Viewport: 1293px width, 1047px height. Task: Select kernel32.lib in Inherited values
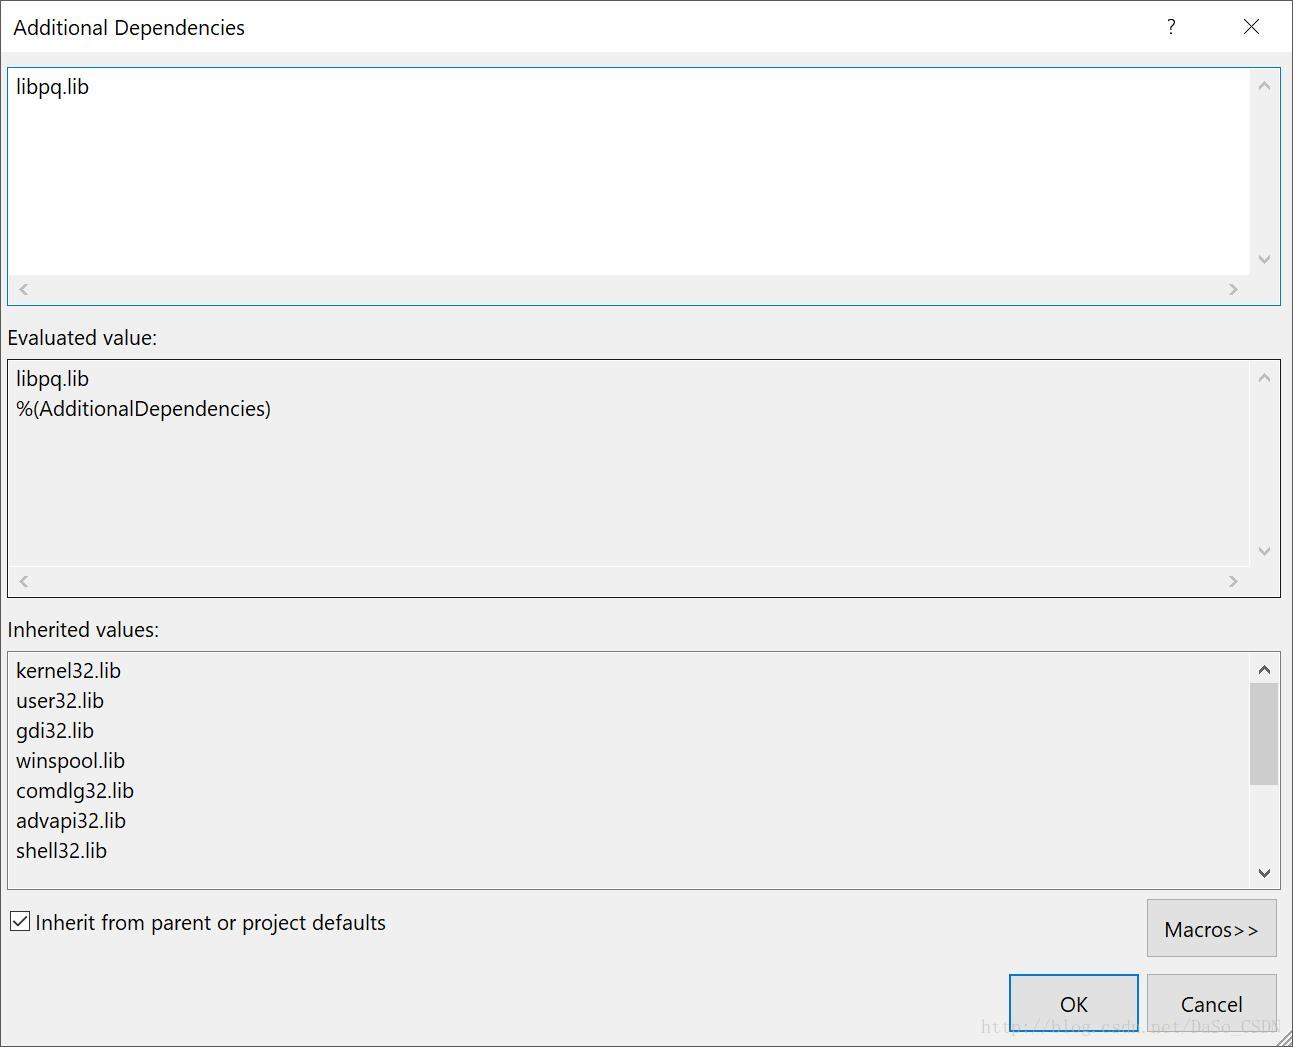click(68, 671)
